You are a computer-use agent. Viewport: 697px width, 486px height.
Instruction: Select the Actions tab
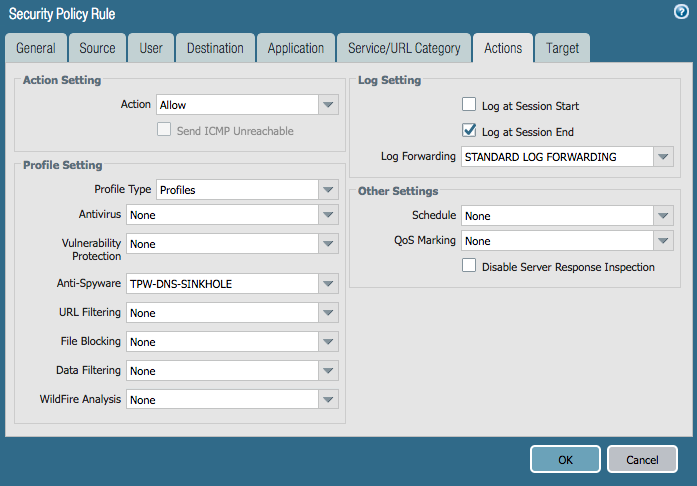pyautogui.click(x=503, y=48)
